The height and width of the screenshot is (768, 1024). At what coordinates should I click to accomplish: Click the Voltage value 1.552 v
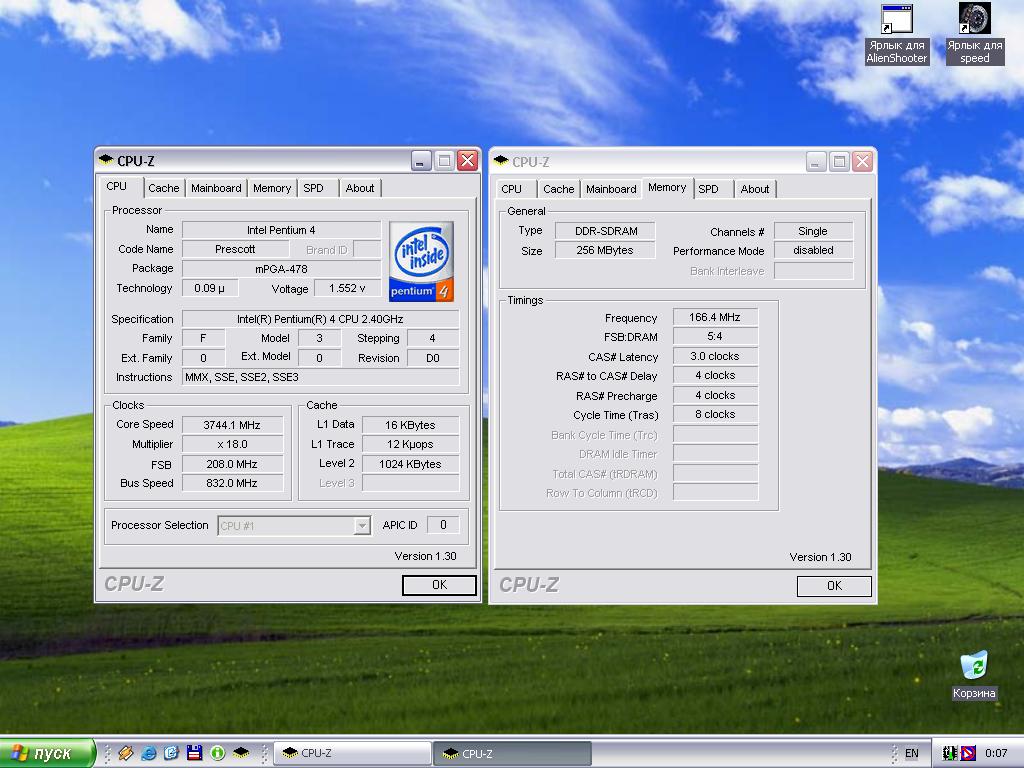tap(347, 288)
